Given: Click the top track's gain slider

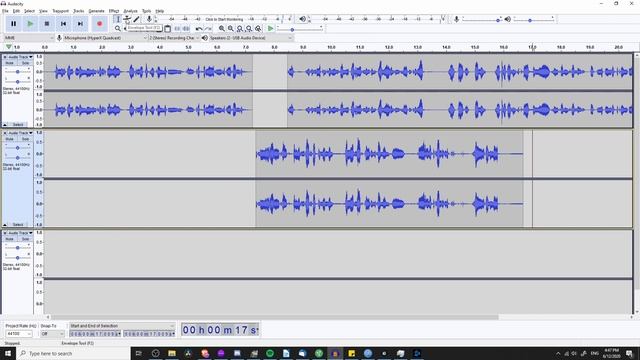Looking at the screenshot, I should (x=17, y=72).
